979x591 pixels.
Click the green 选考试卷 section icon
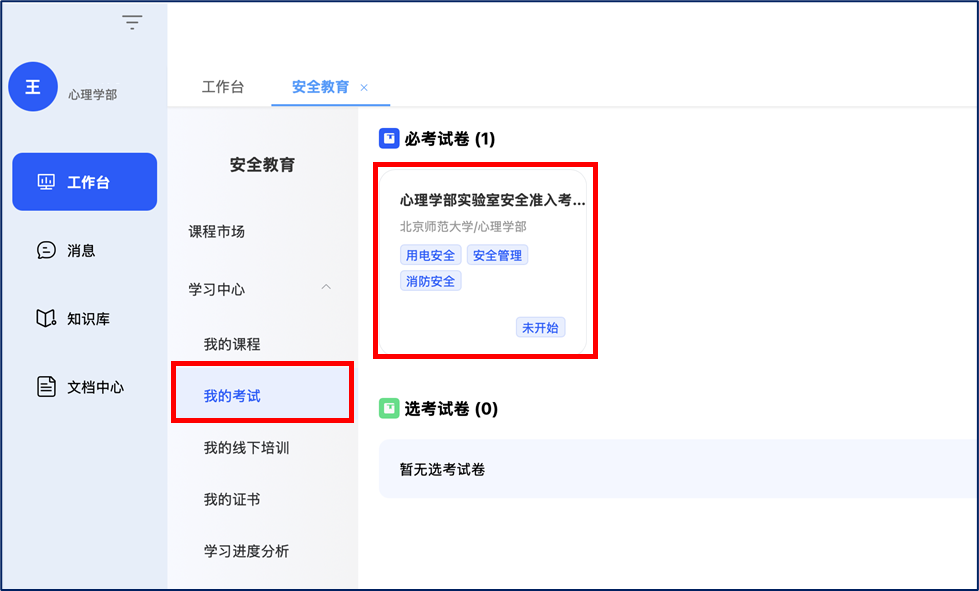pyautogui.click(x=389, y=408)
